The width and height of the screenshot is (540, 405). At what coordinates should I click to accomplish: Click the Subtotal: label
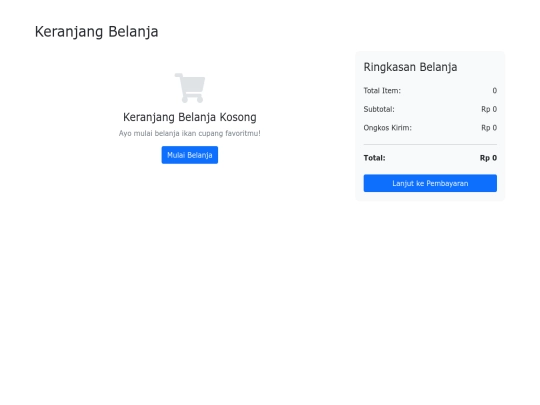pos(379,109)
